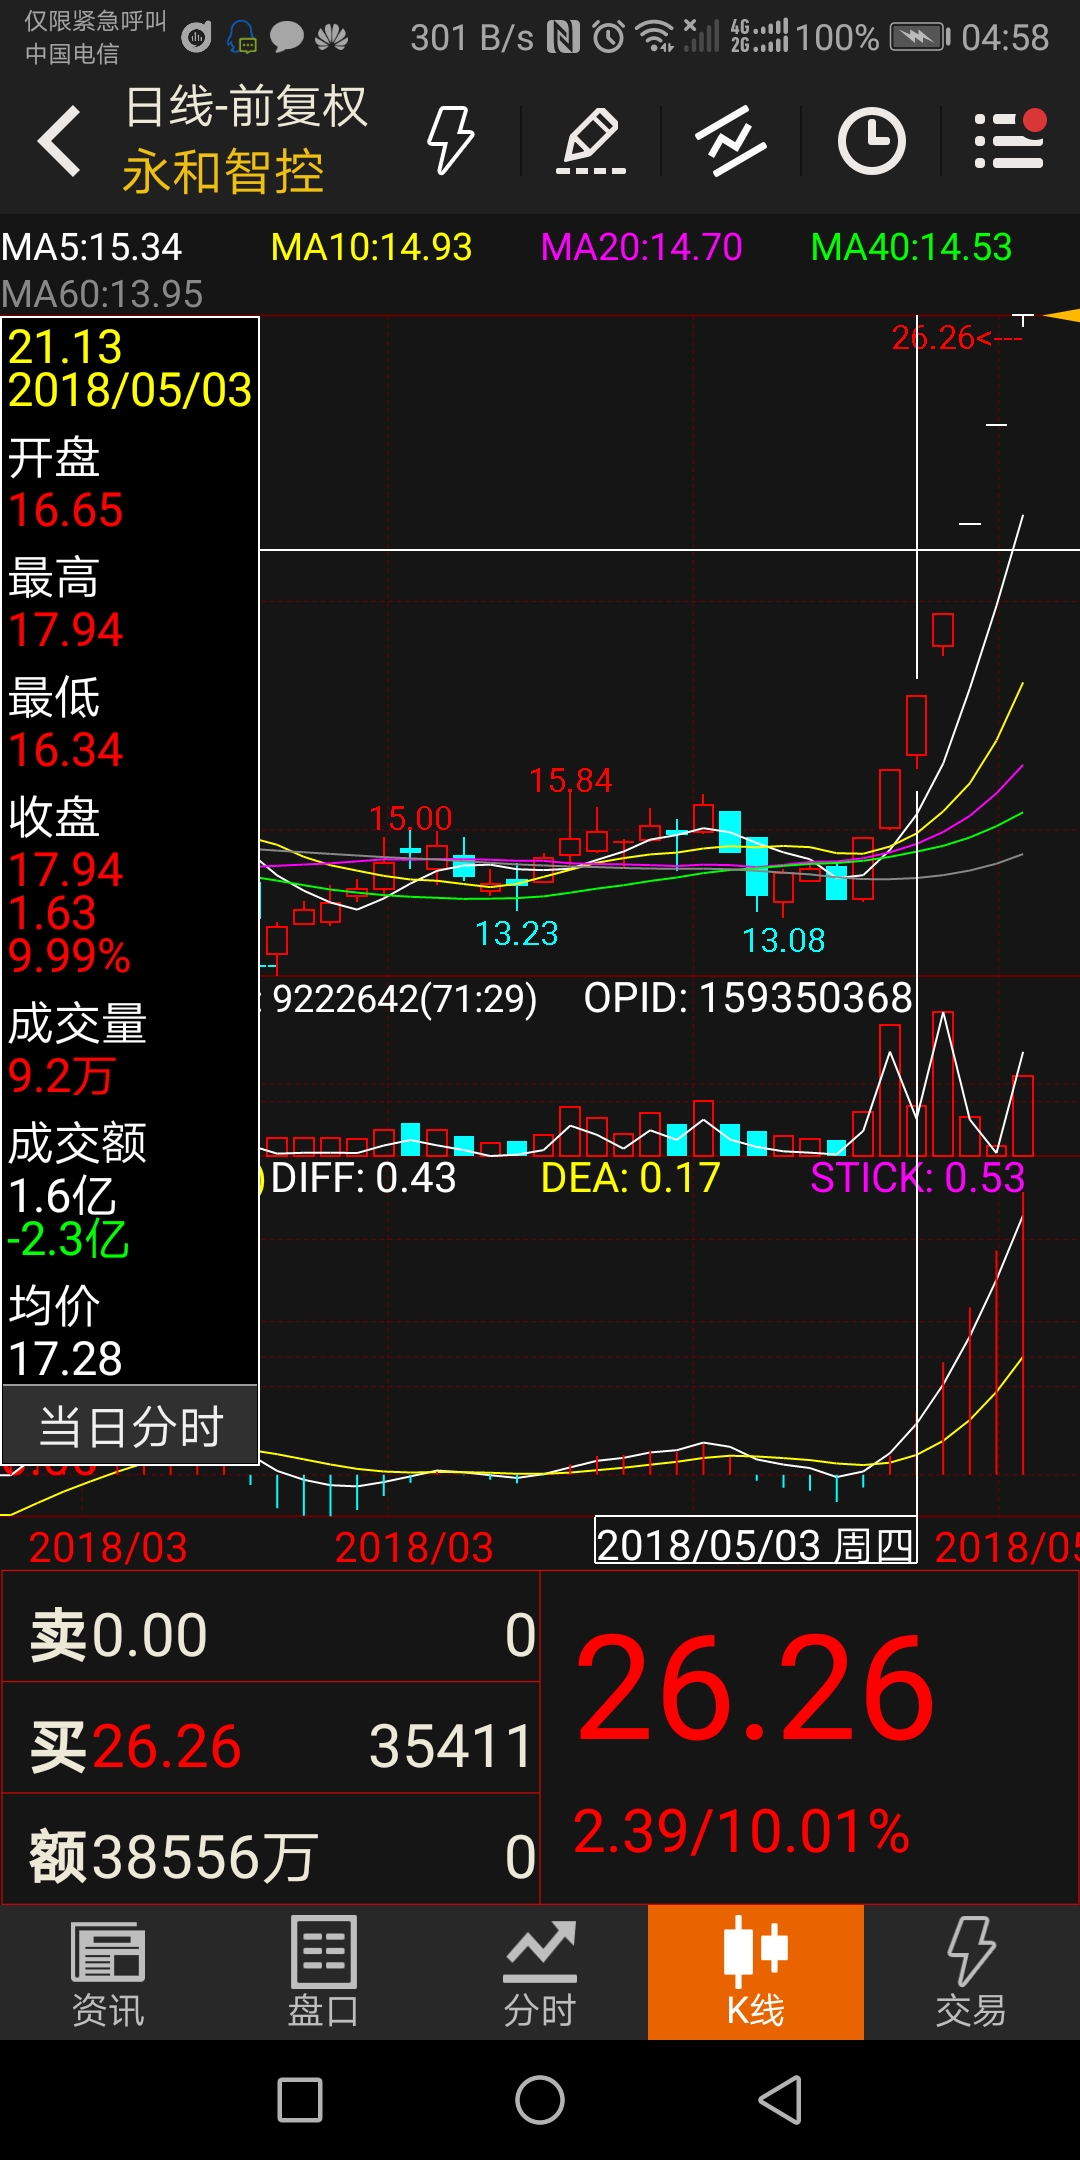Open the pencil drawing tool
1080x2160 pixels.
click(591, 141)
